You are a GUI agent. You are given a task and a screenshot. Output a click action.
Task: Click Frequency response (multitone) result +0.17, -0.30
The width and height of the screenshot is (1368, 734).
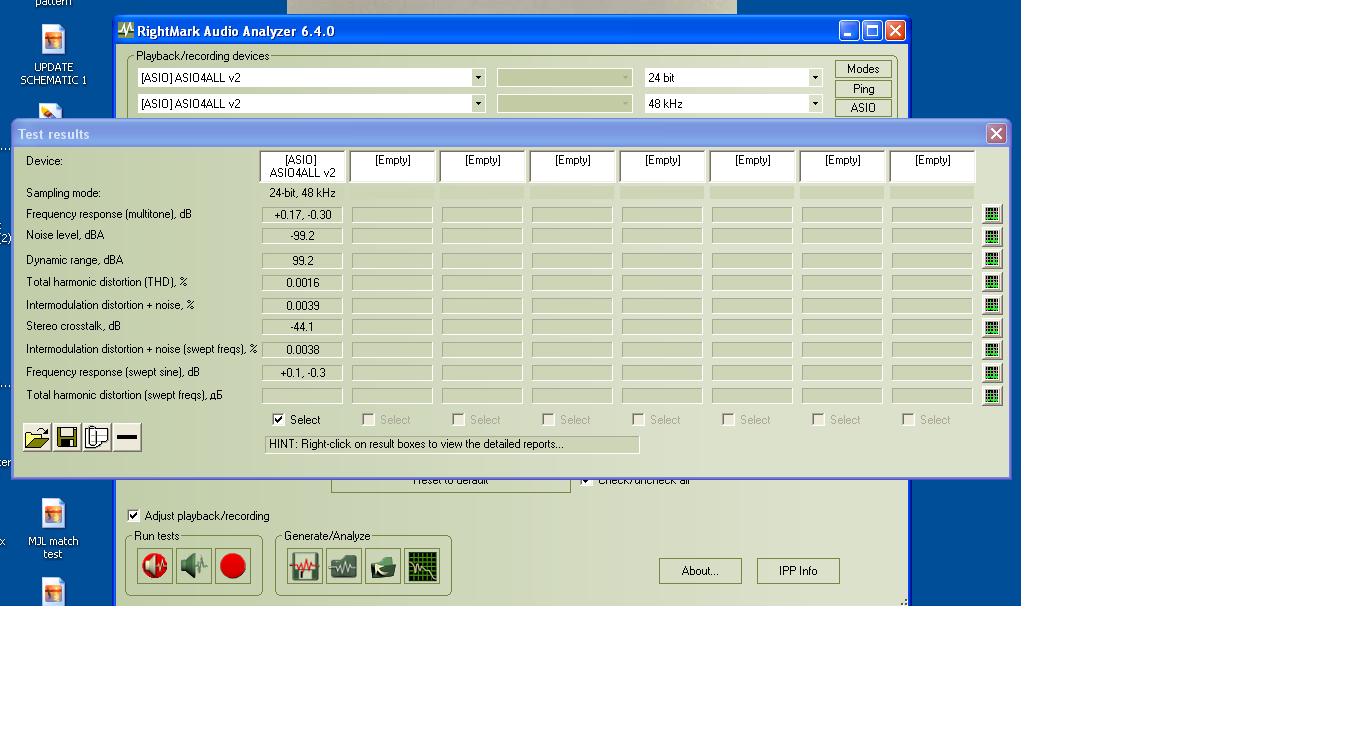click(302, 215)
